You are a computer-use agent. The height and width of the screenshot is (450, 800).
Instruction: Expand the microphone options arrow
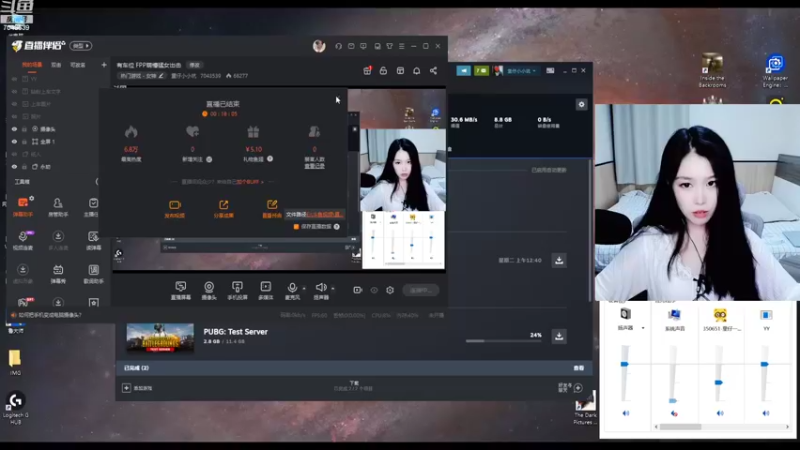(x=304, y=288)
